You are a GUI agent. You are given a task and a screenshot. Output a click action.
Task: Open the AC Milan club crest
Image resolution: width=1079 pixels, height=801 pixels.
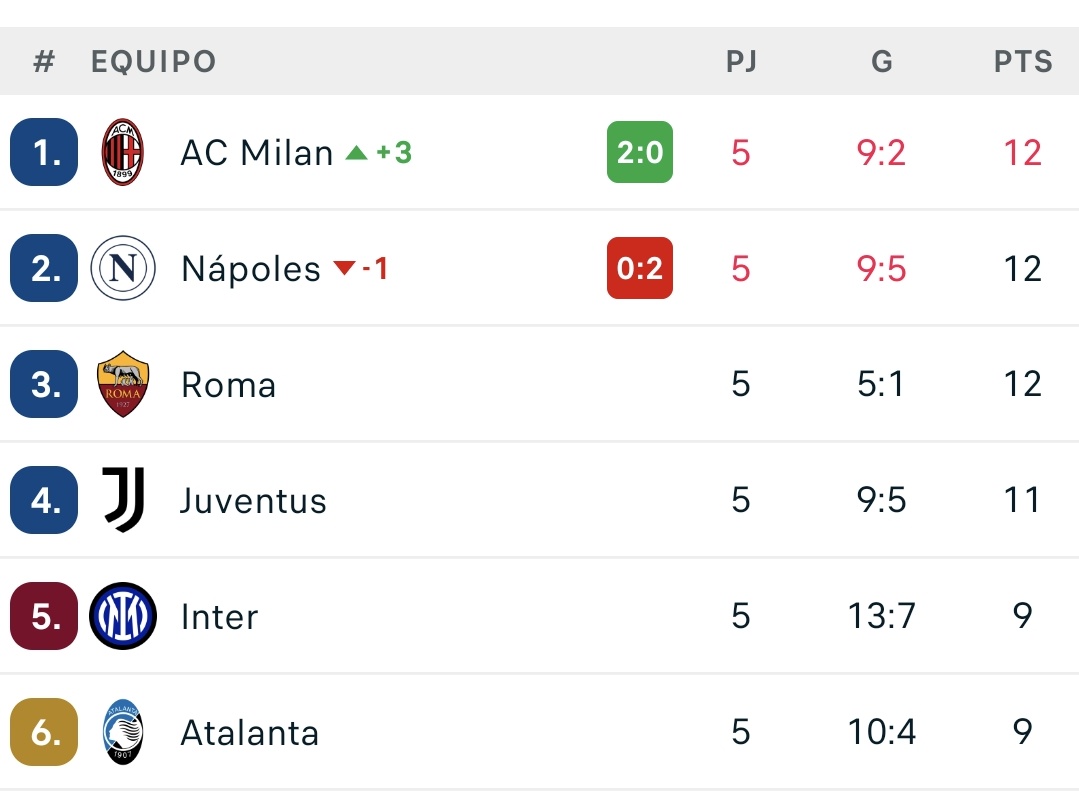pos(122,152)
